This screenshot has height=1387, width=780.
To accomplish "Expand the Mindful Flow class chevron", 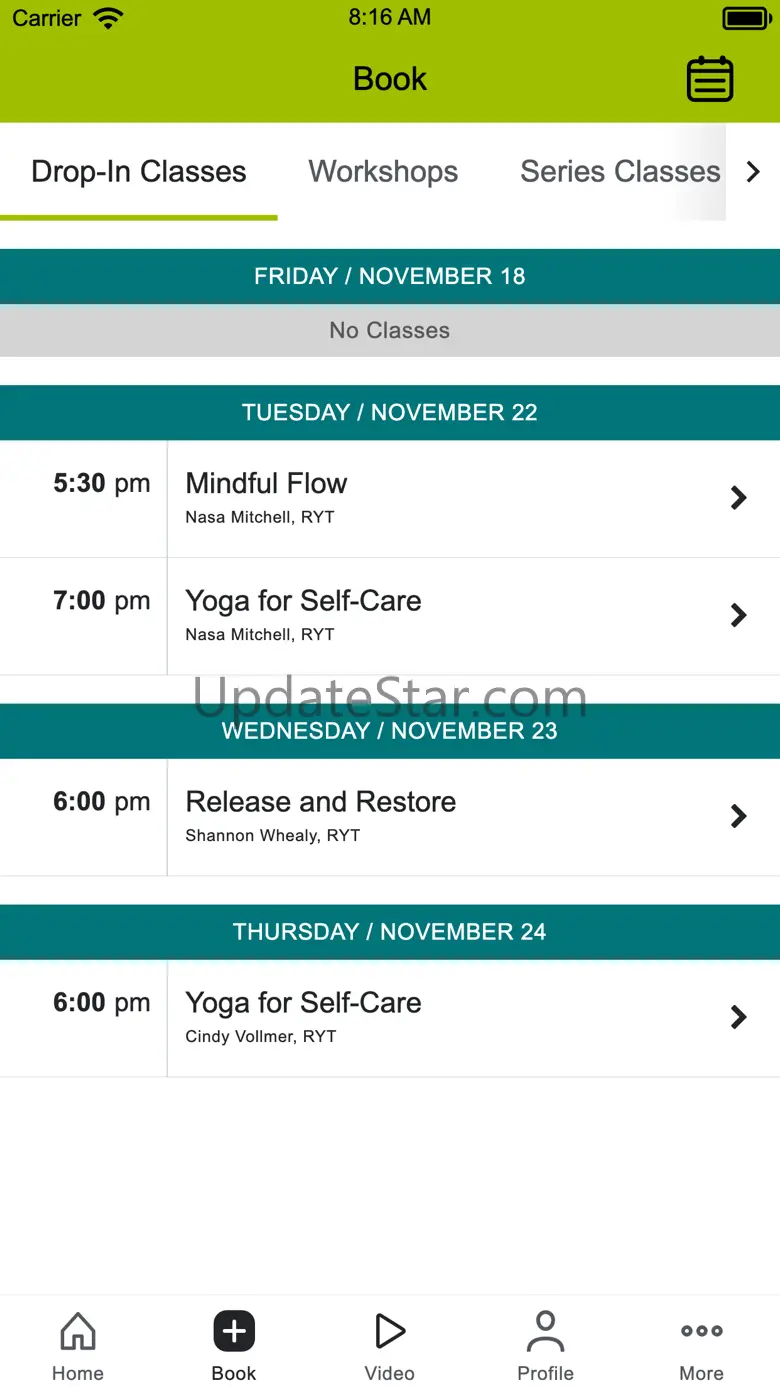I will (x=738, y=498).
